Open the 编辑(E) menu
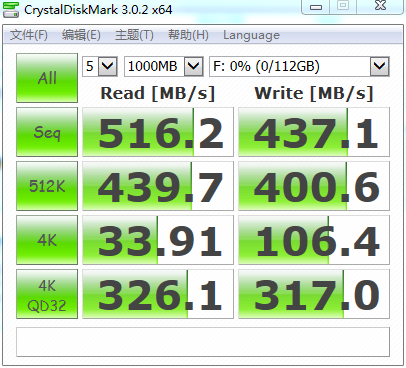Viewport: 406px width, 368px height. [x=81, y=35]
